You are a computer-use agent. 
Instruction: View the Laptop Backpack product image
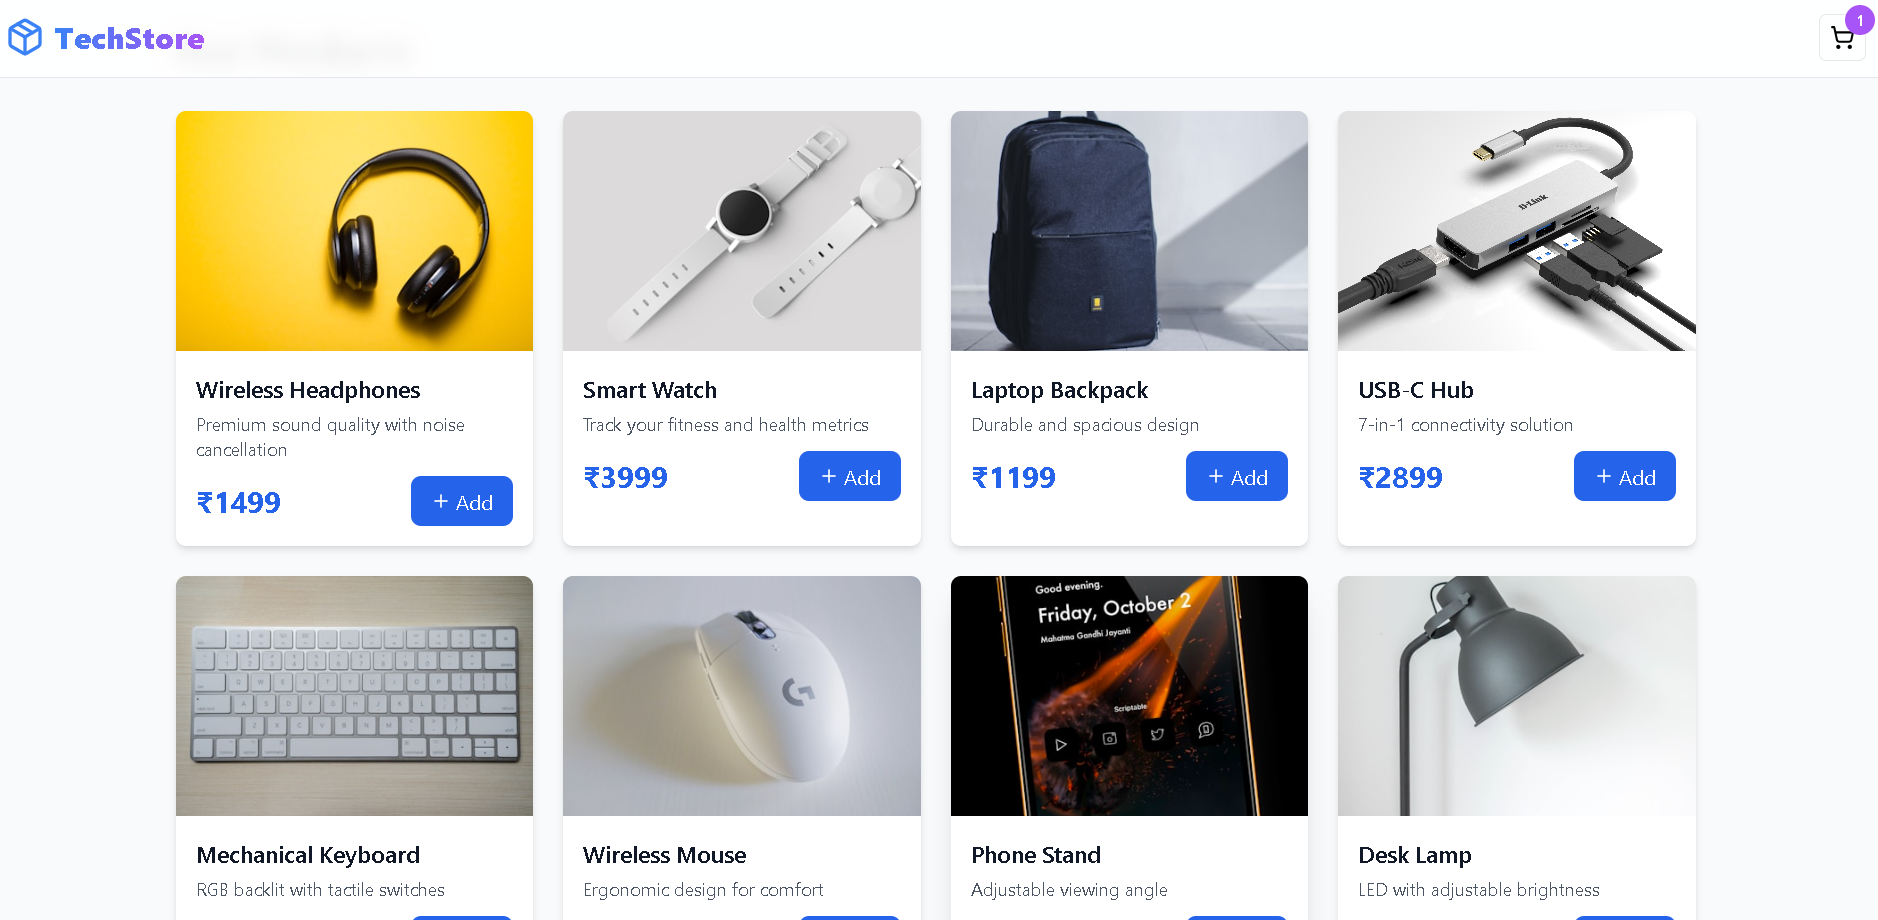[x=1129, y=231]
